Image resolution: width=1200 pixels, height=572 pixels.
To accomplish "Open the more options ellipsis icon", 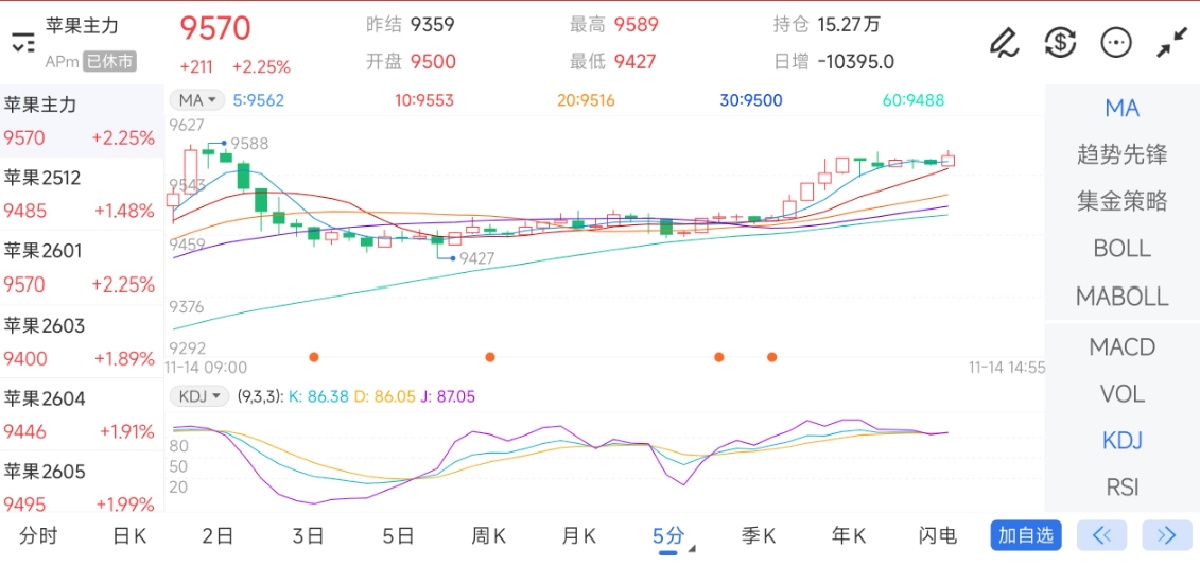I will click(1116, 42).
